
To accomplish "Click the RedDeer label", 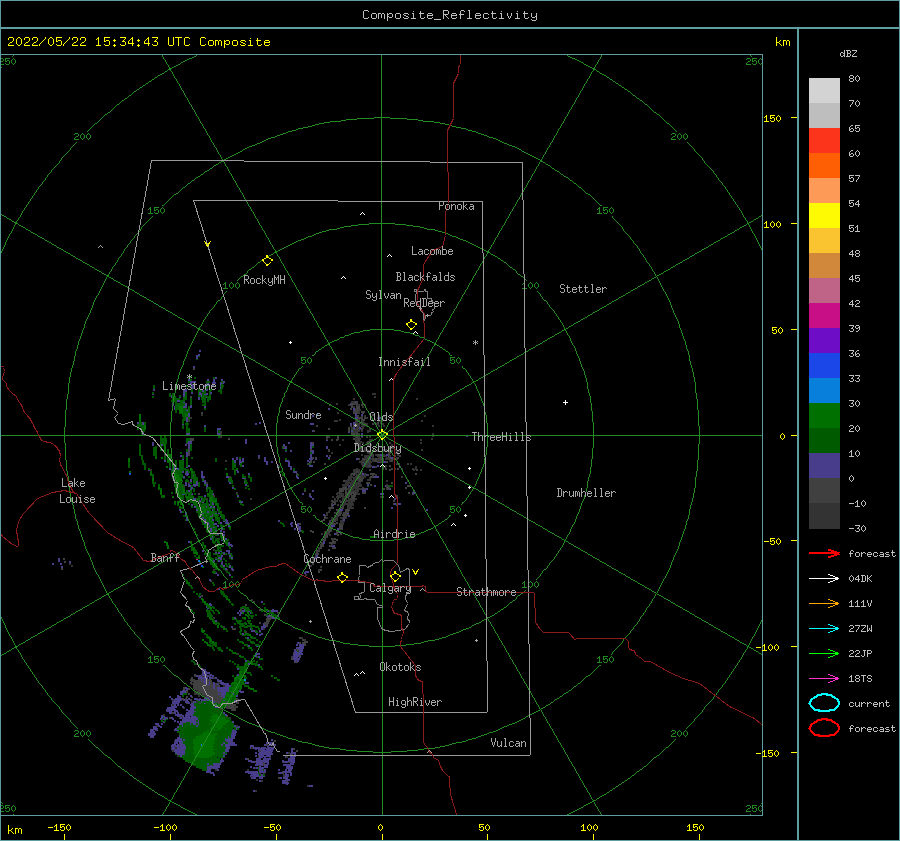I will (424, 303).
